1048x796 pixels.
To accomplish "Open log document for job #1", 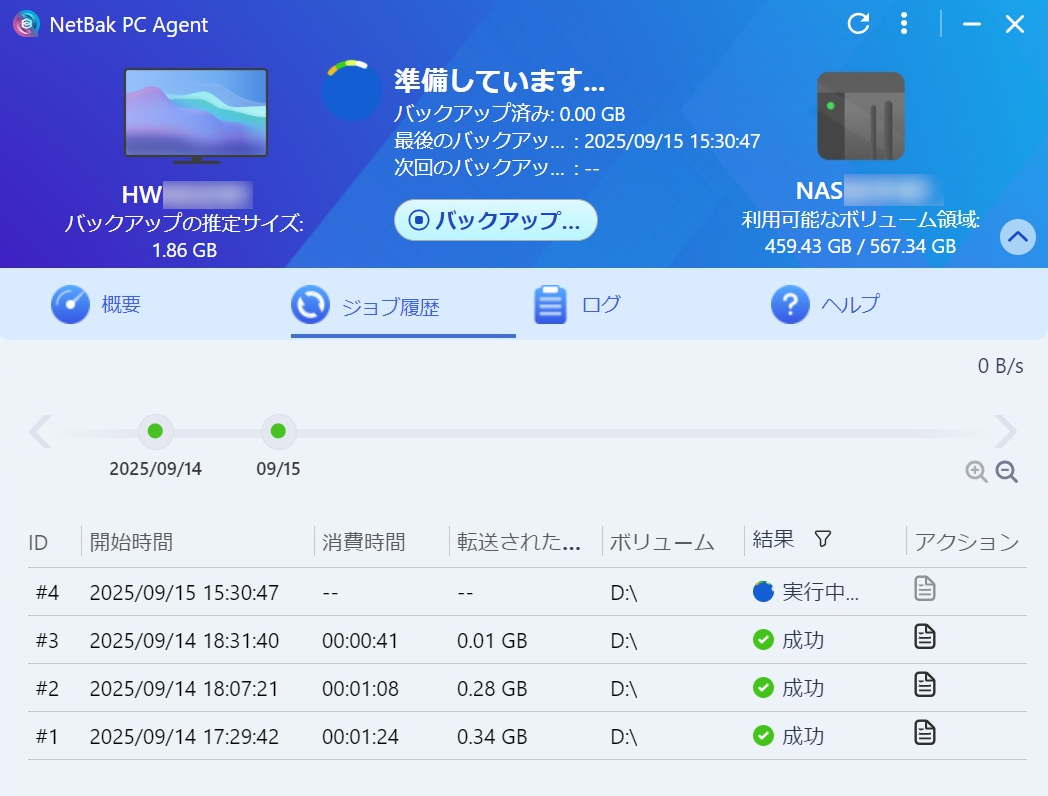I will [925, 733].
